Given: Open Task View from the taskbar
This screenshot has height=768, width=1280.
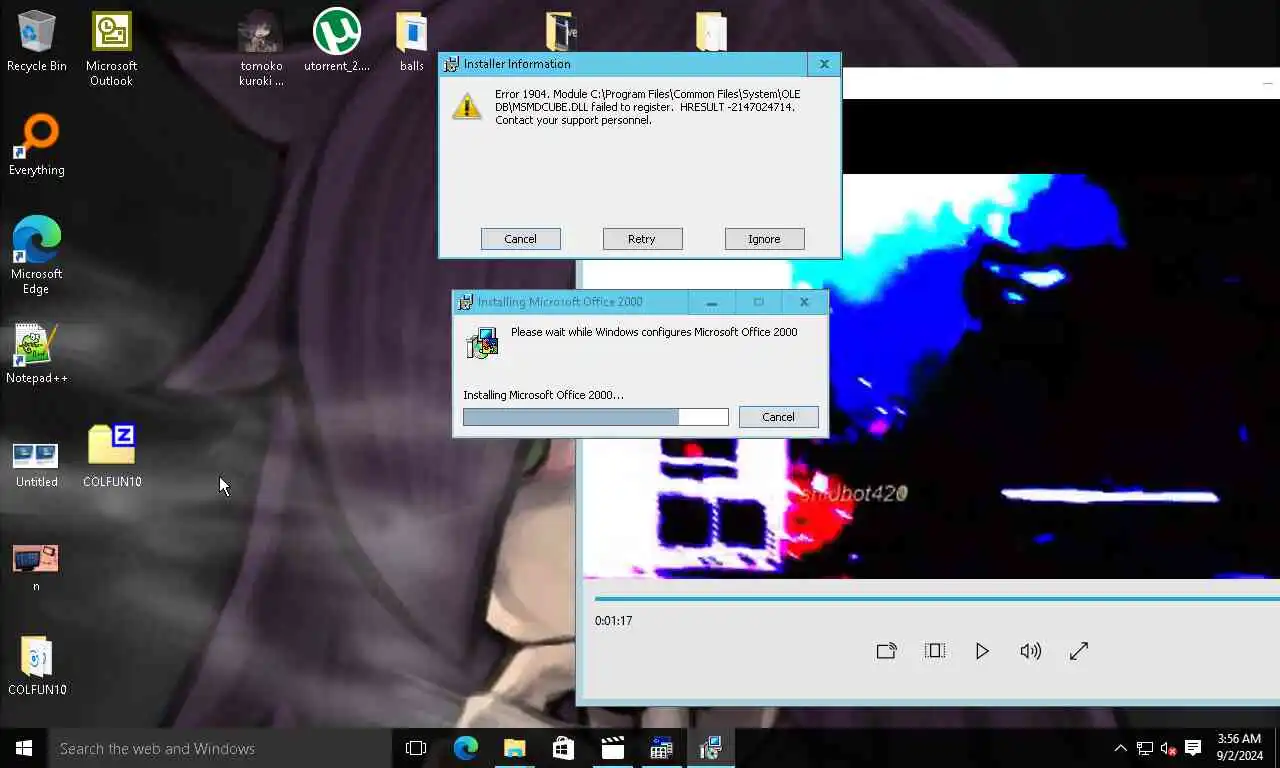Looking at the screenshot, I should 416,748.
